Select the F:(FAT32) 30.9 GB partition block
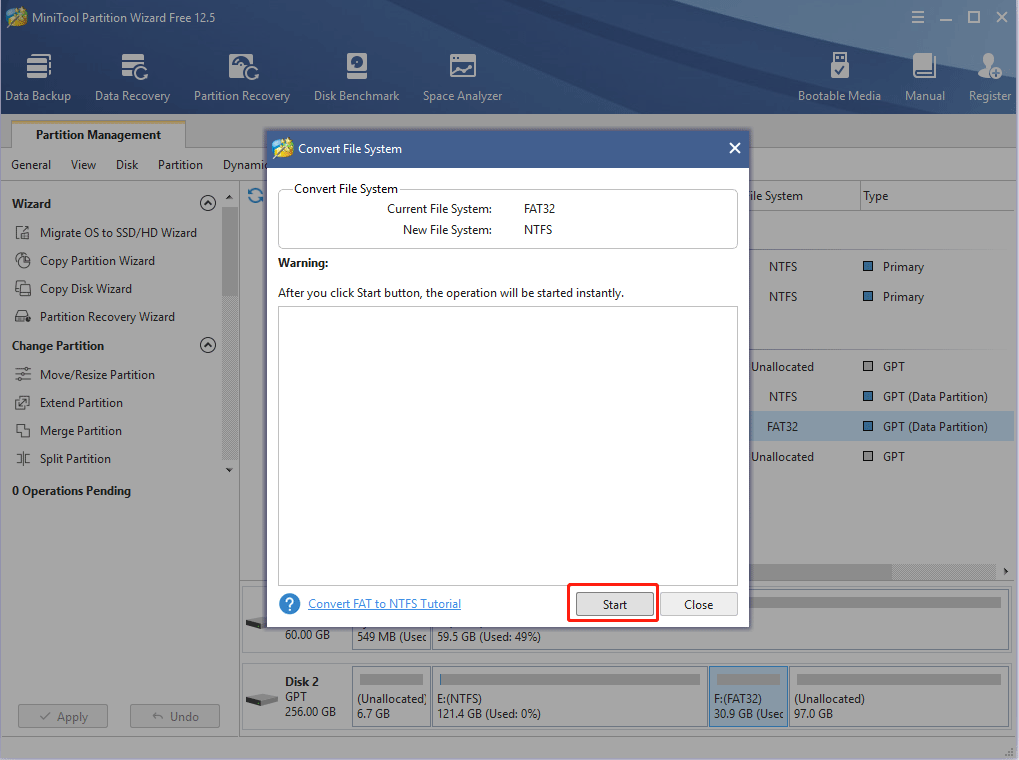This screenshot has width=1019, height=760. [749, 696]
